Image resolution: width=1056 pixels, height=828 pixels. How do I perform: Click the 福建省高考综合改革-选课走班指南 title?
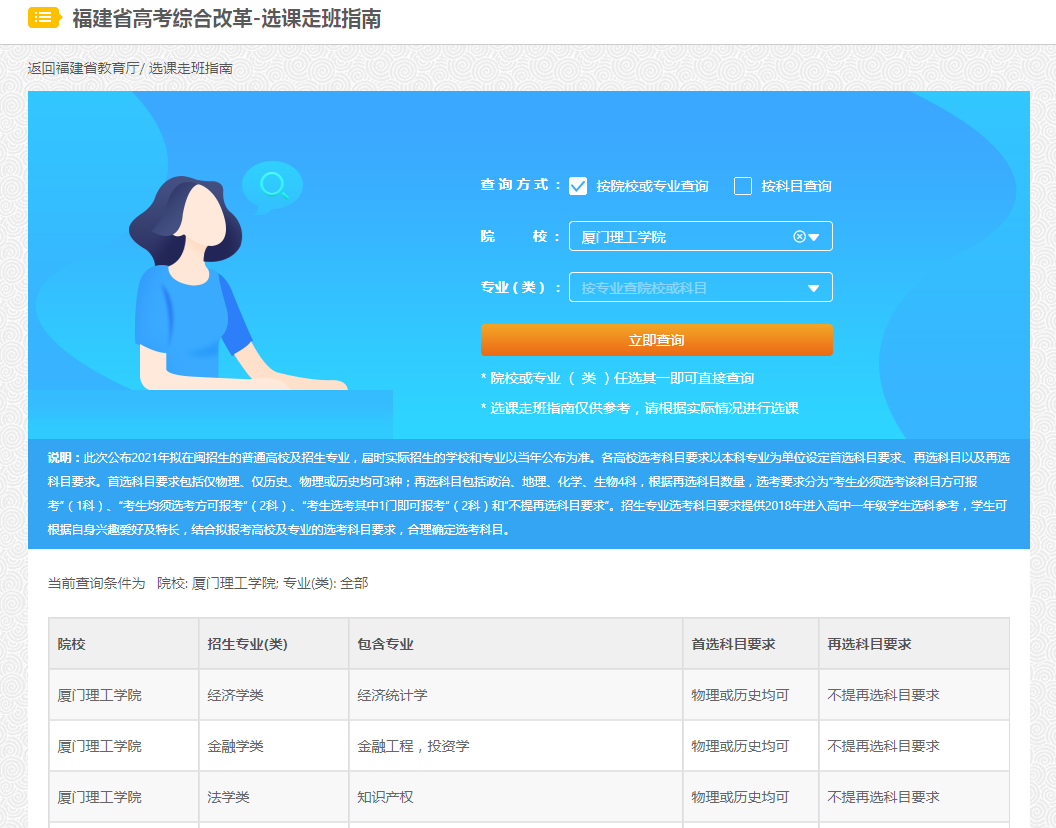pos(227,18)
